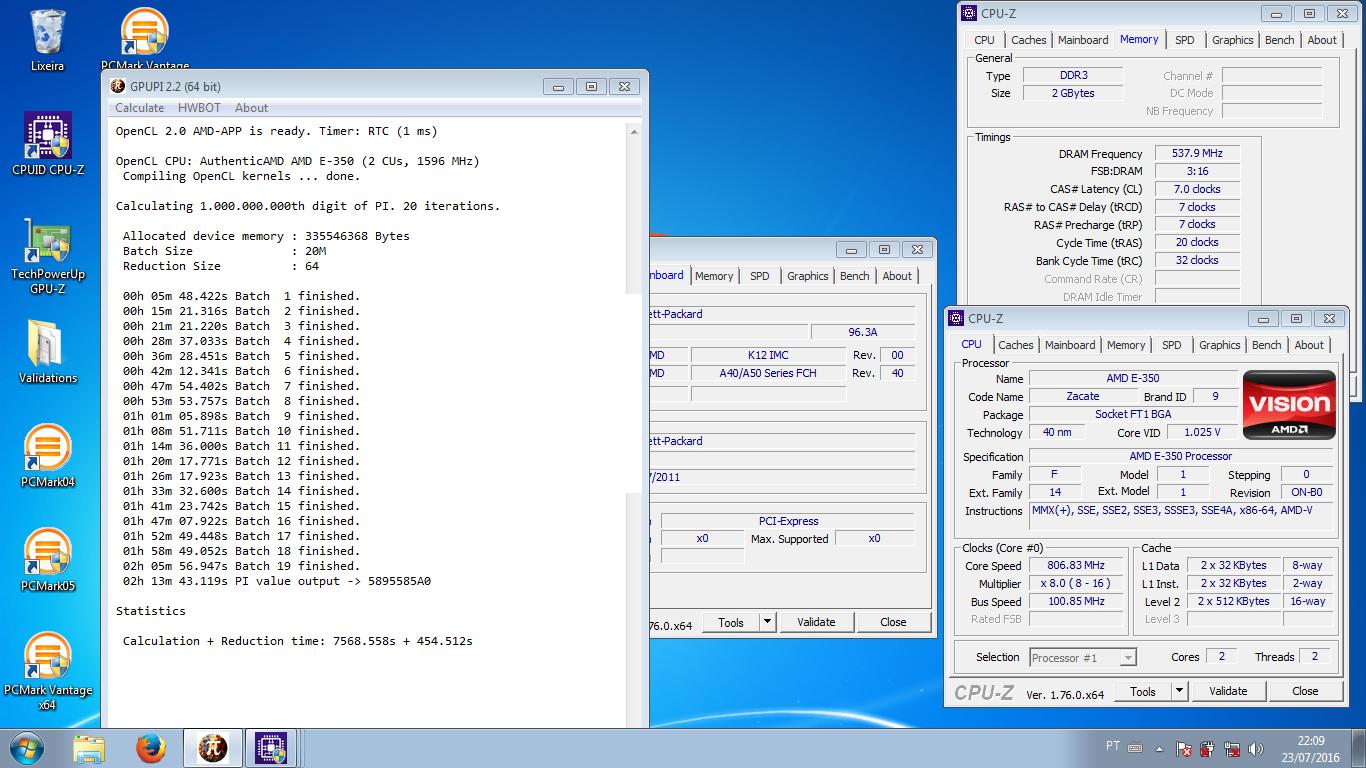Switch to GPUPI in the taskbar
This screenshot has height=768, width=1366.
click(212, 748)
